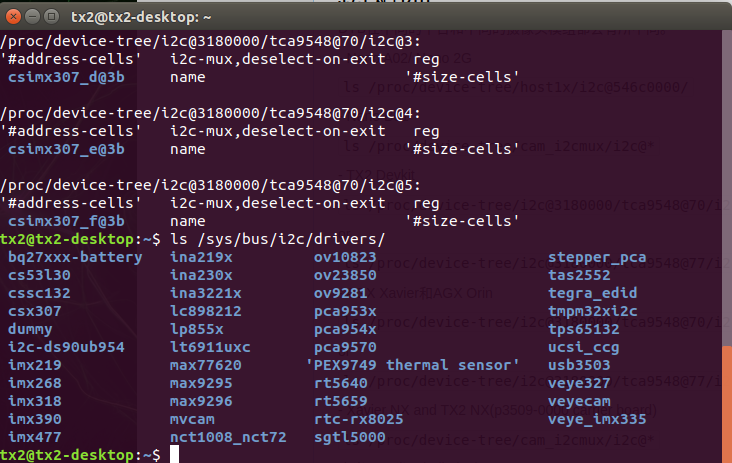Click the terminal cursor at the last prompt
The height and width of the screenshot is (463, 732).
point(174,455)
